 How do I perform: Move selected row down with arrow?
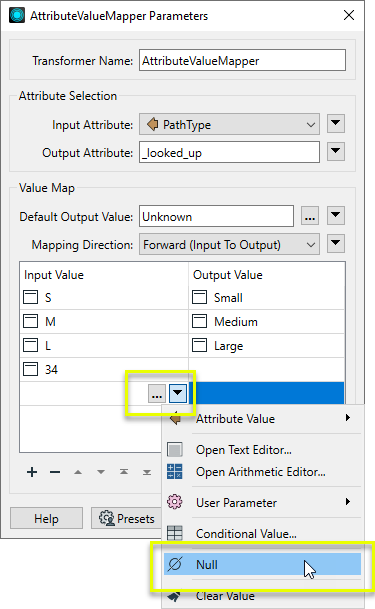101,472
